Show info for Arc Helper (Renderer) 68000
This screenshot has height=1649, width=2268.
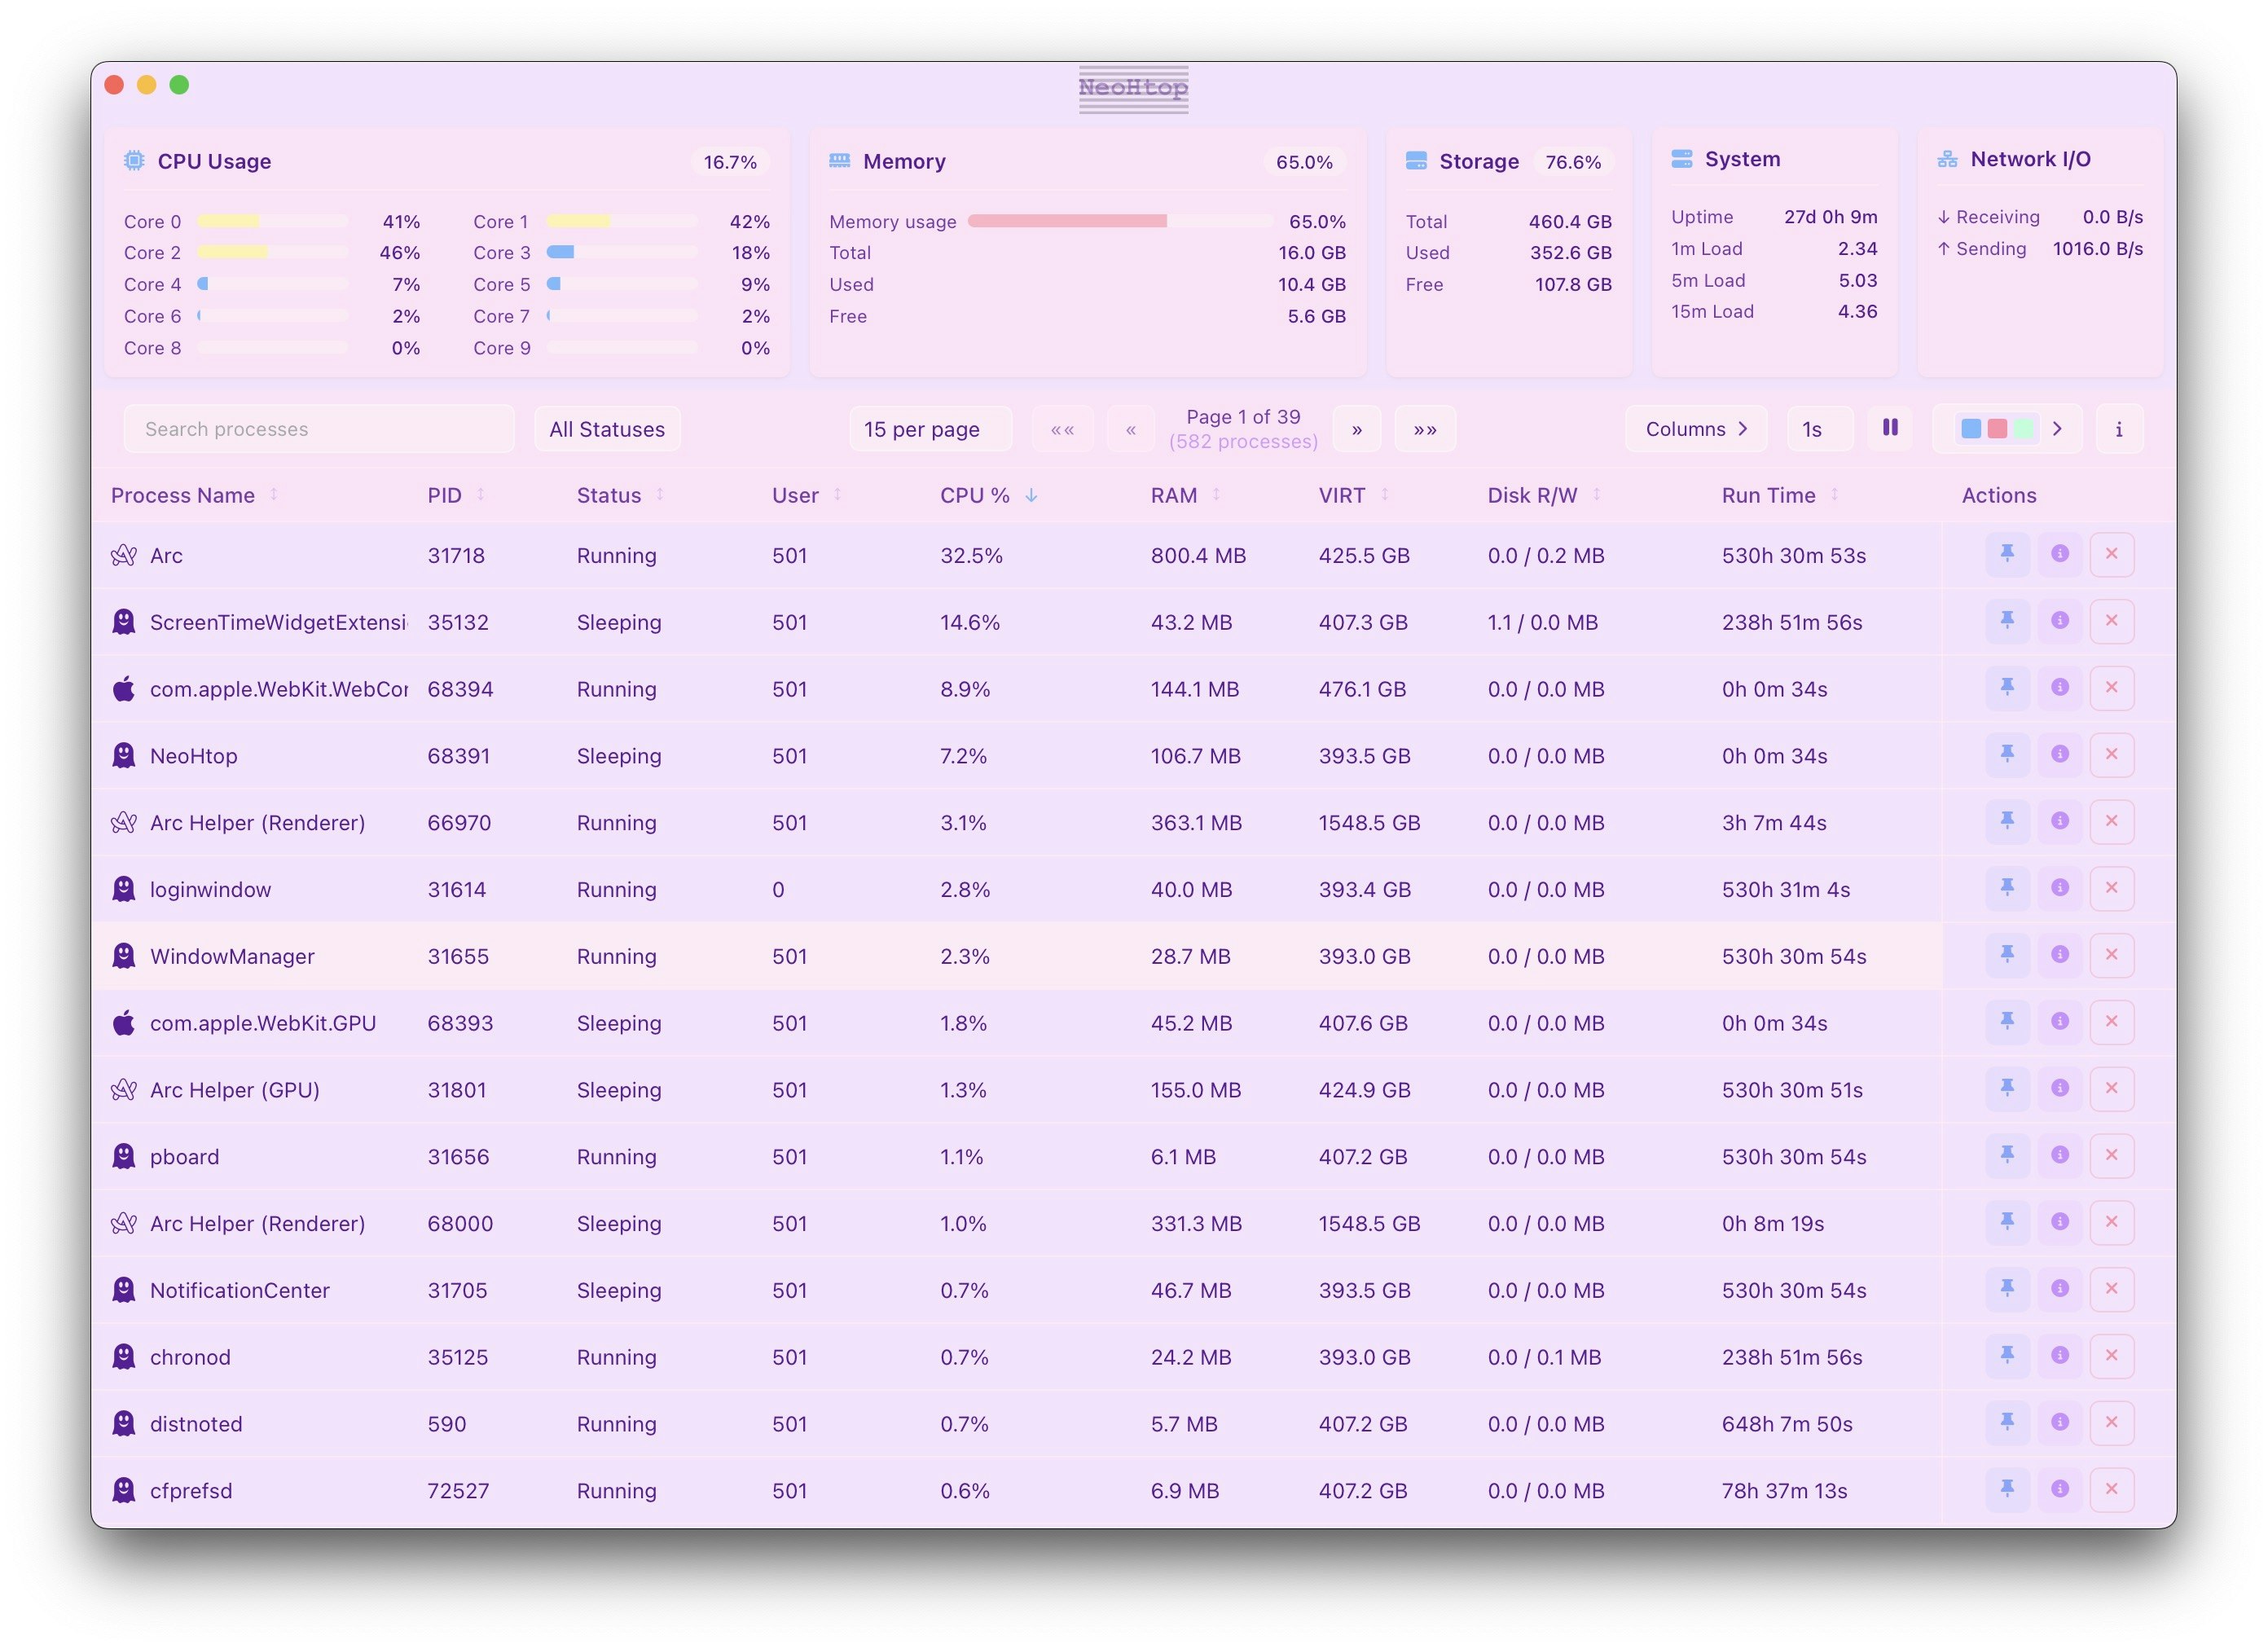pyautogui.click(x=2059, y=1223)
